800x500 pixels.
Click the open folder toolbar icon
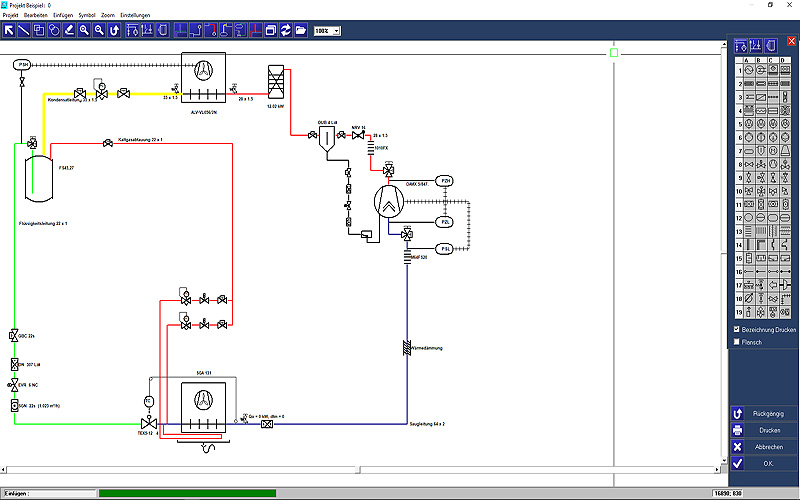pos(300,30)
